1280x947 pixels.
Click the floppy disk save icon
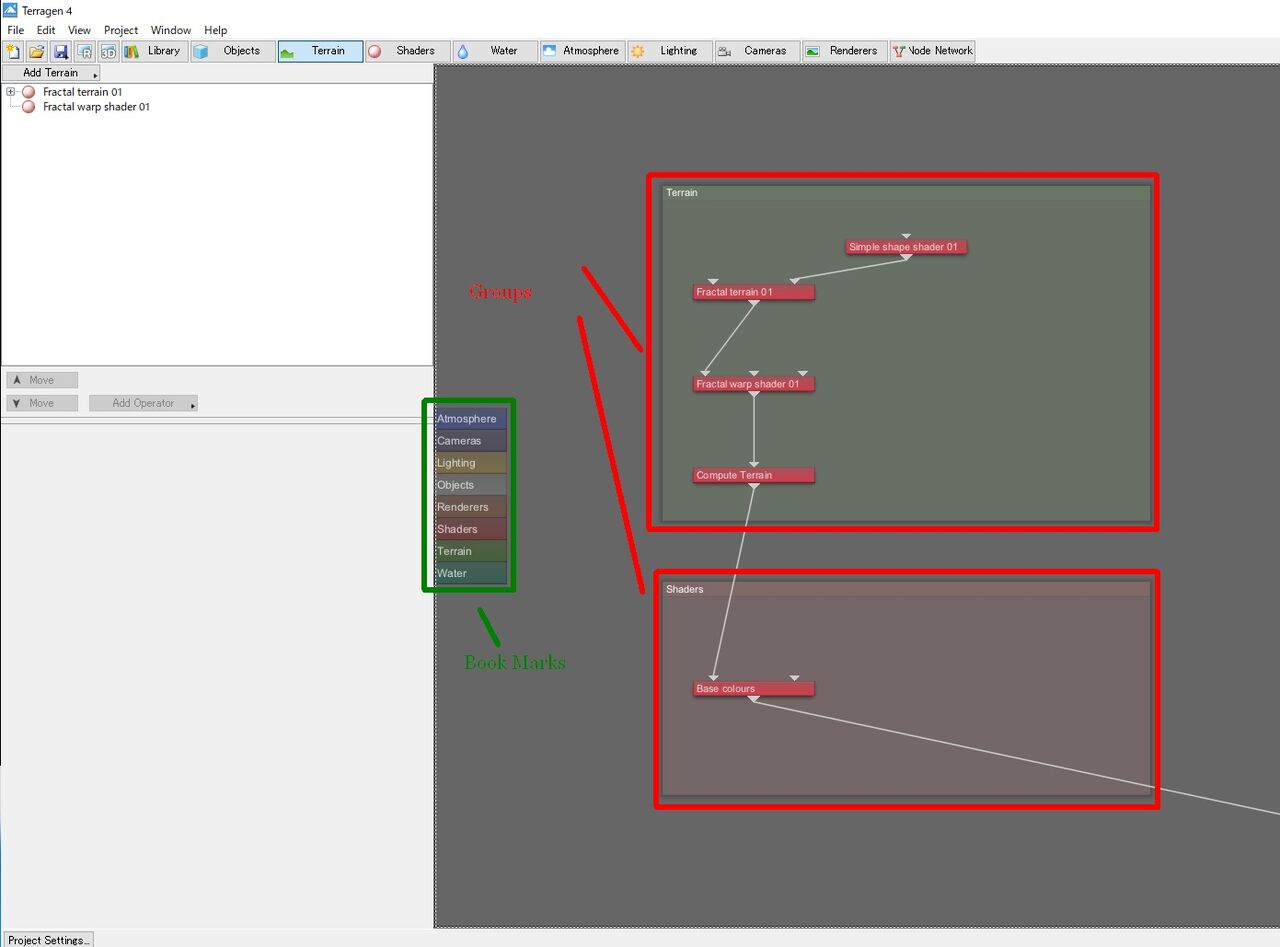(61, 51)
